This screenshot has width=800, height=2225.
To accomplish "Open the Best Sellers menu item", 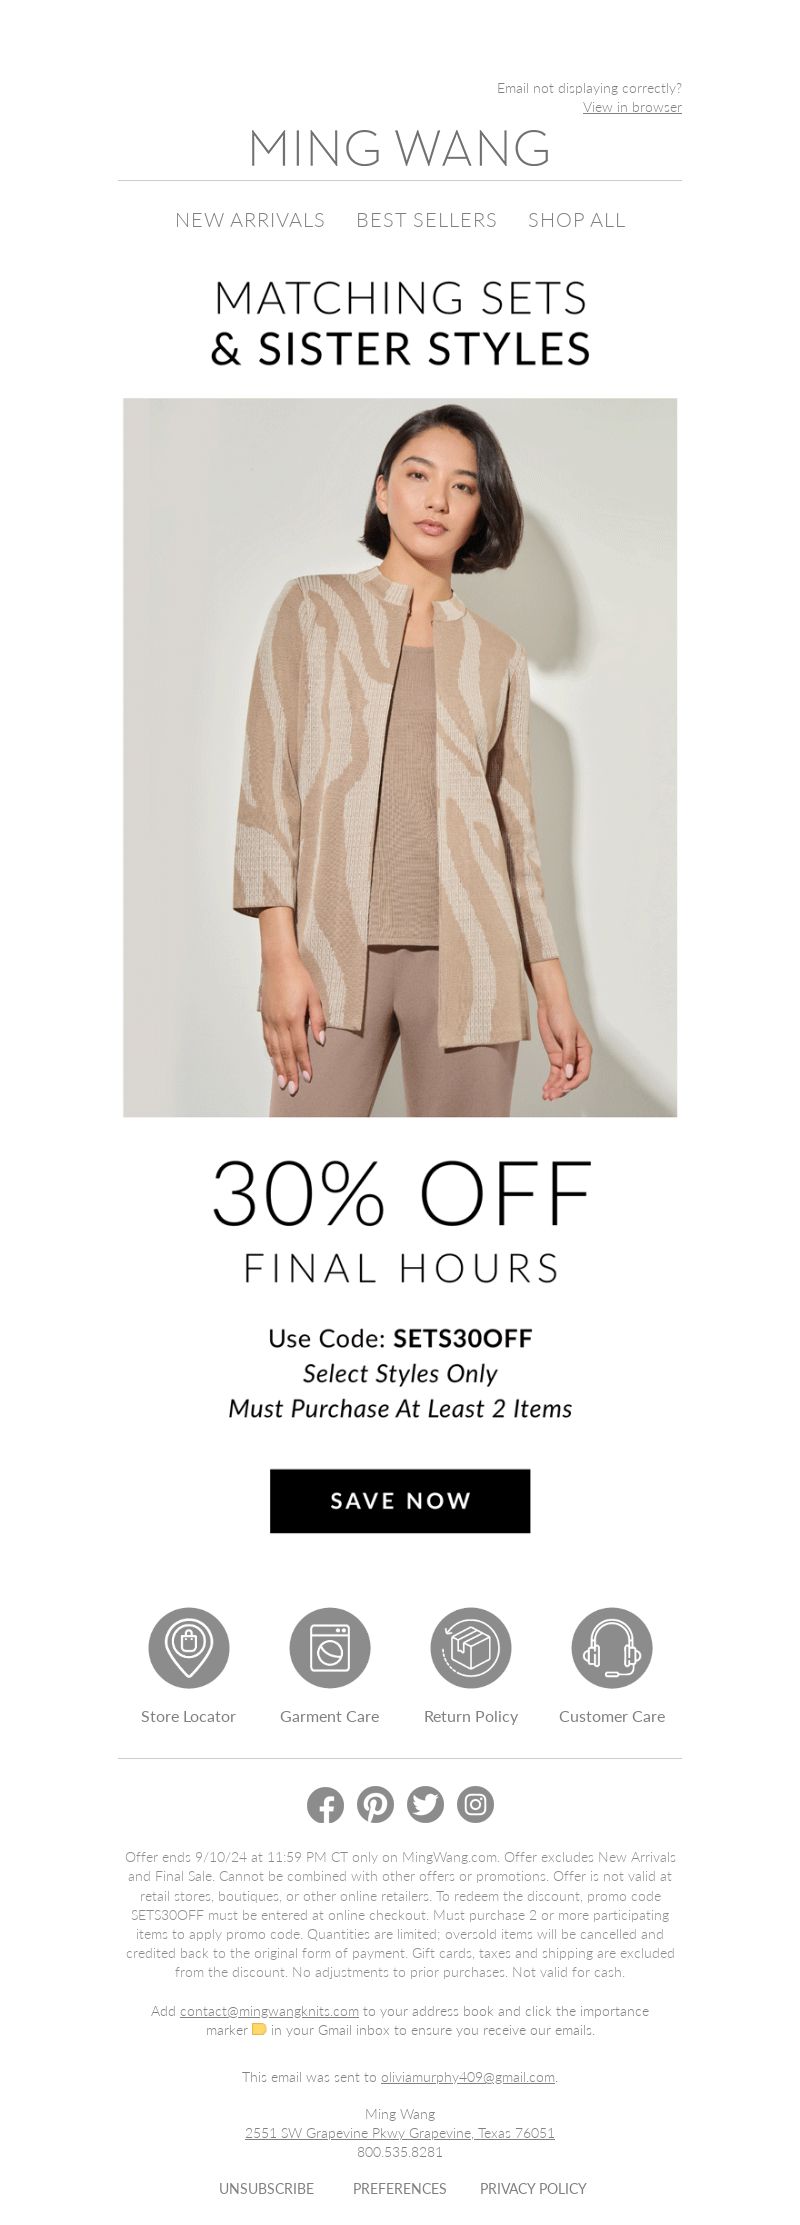I will (426, 220).
